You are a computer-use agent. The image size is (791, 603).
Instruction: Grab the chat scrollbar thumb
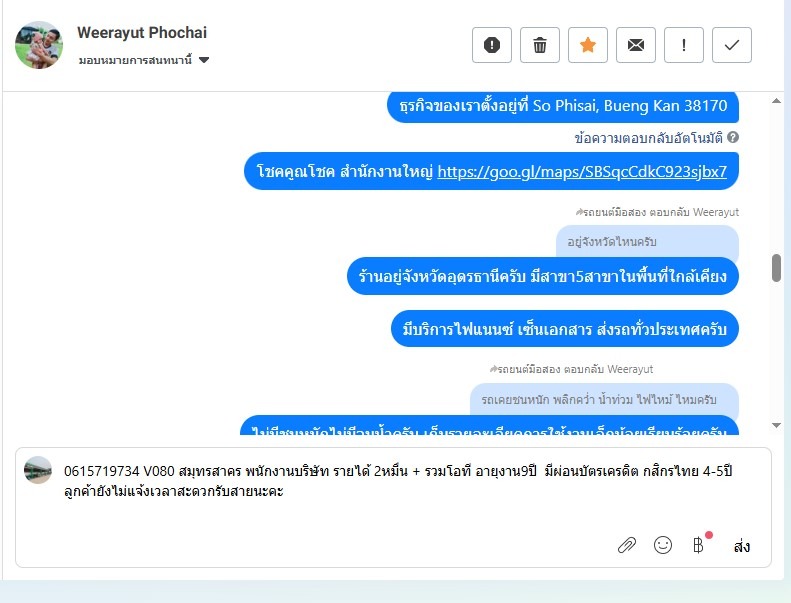point(776,268)
